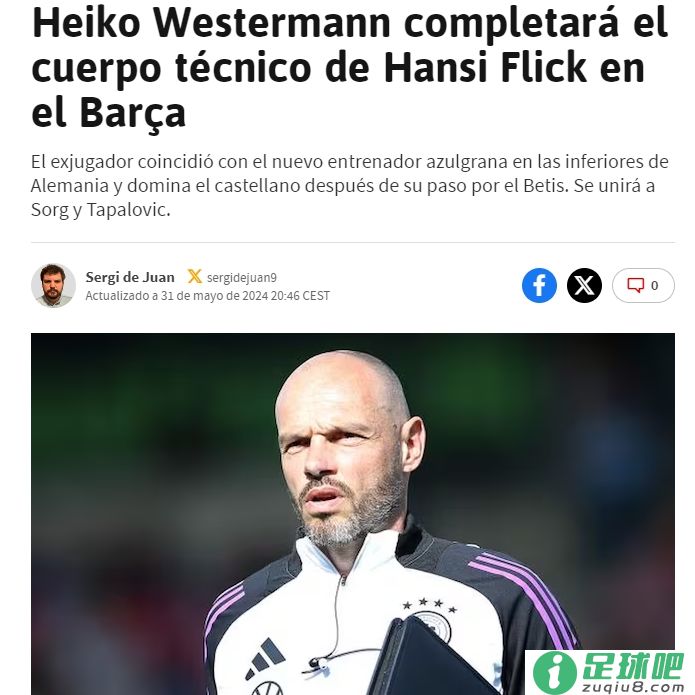Screen dimensions: 695x695
Task: Click the zuqiu8.com green watermark logo
Action: [x=609, y=672]
